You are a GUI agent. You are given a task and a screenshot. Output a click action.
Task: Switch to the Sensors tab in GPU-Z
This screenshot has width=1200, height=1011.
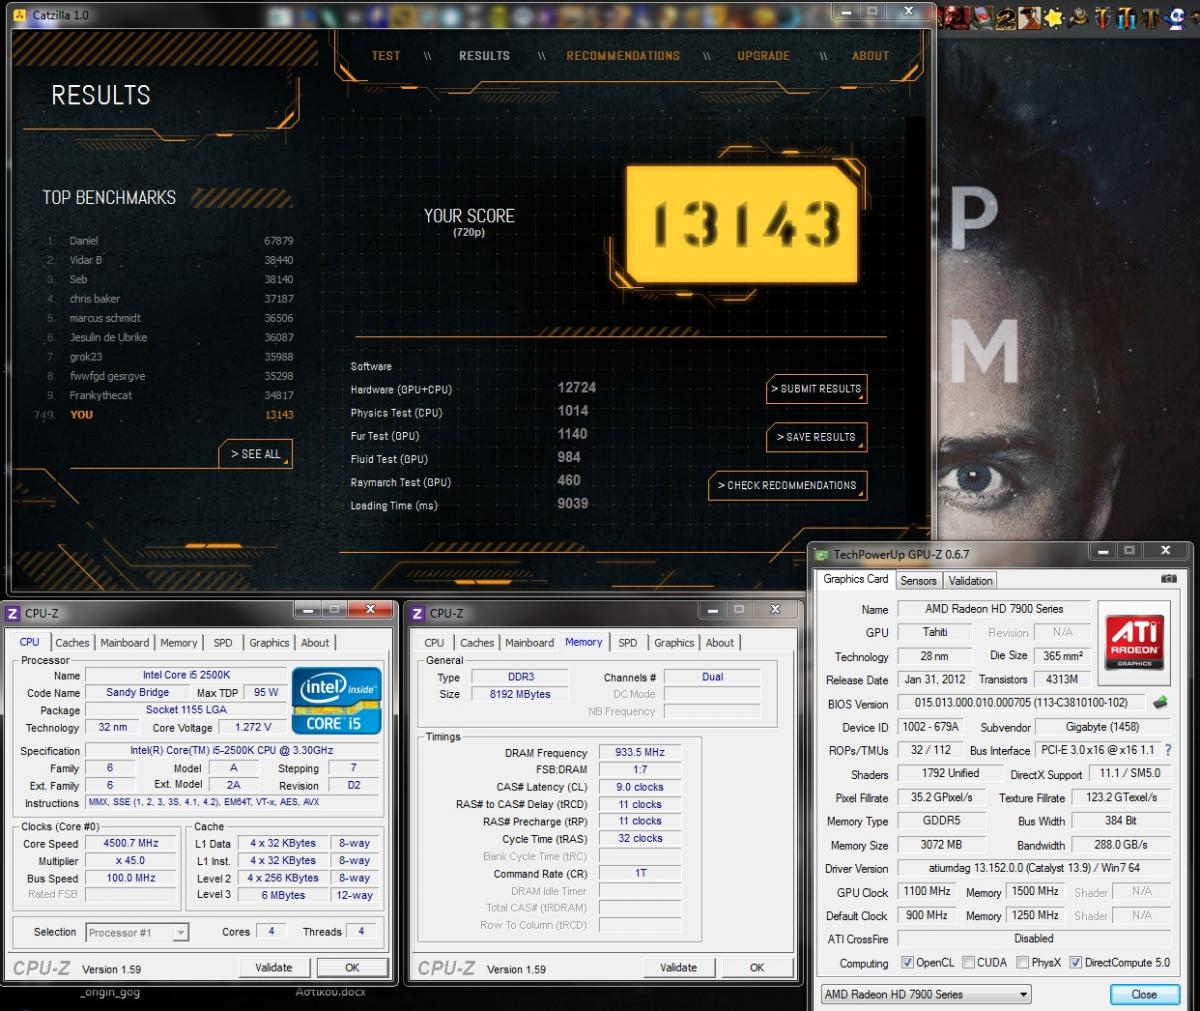(x=918, y=580)
